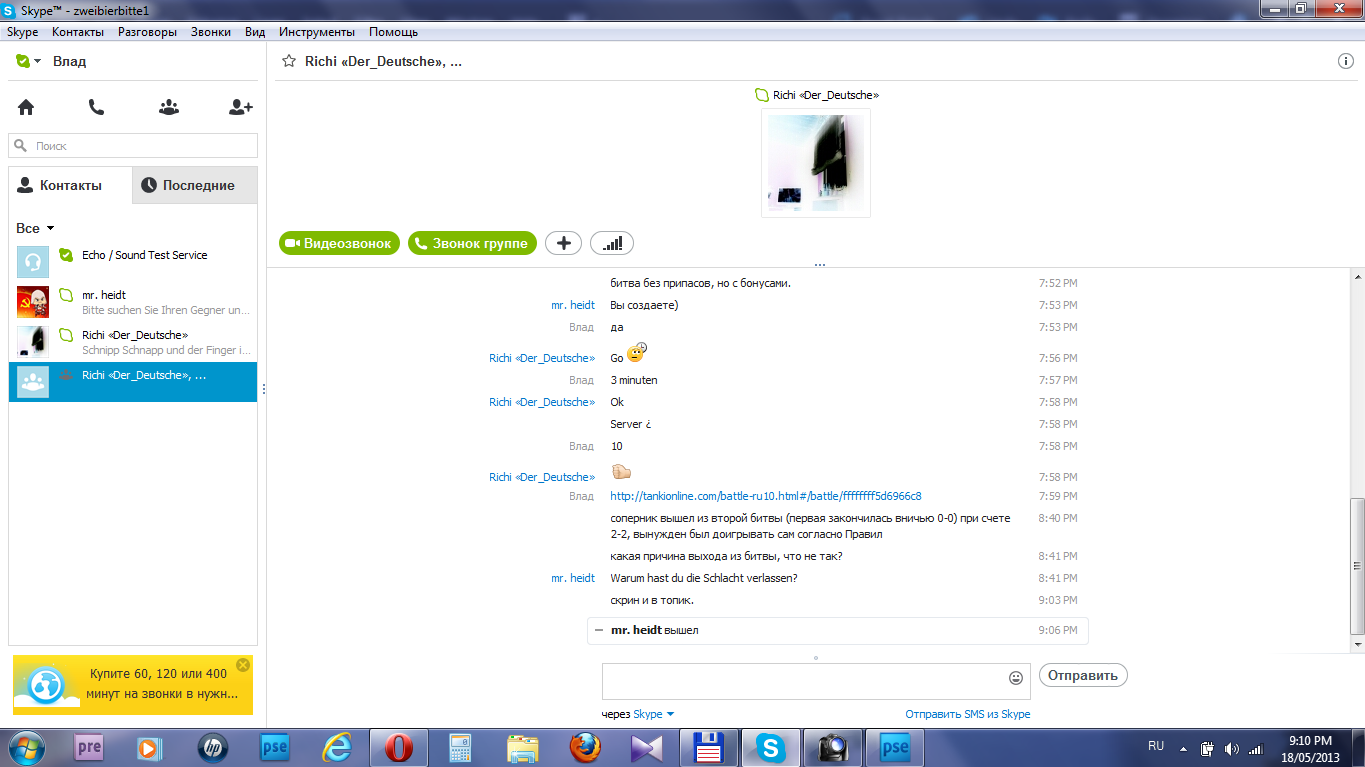Open the Разговоры menu
Screen dimensions: 1365x767
147,32
